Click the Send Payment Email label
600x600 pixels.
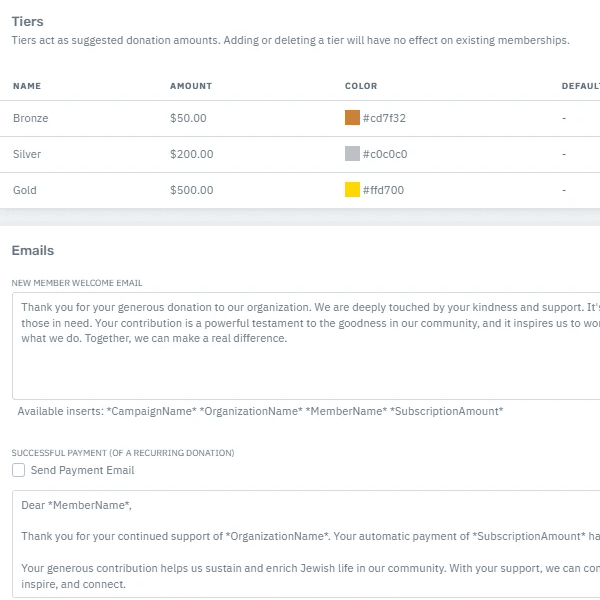coord(82,470)
